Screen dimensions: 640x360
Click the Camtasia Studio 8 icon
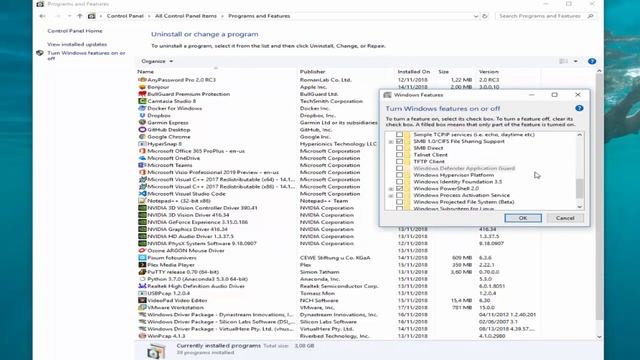click(142, 101)
